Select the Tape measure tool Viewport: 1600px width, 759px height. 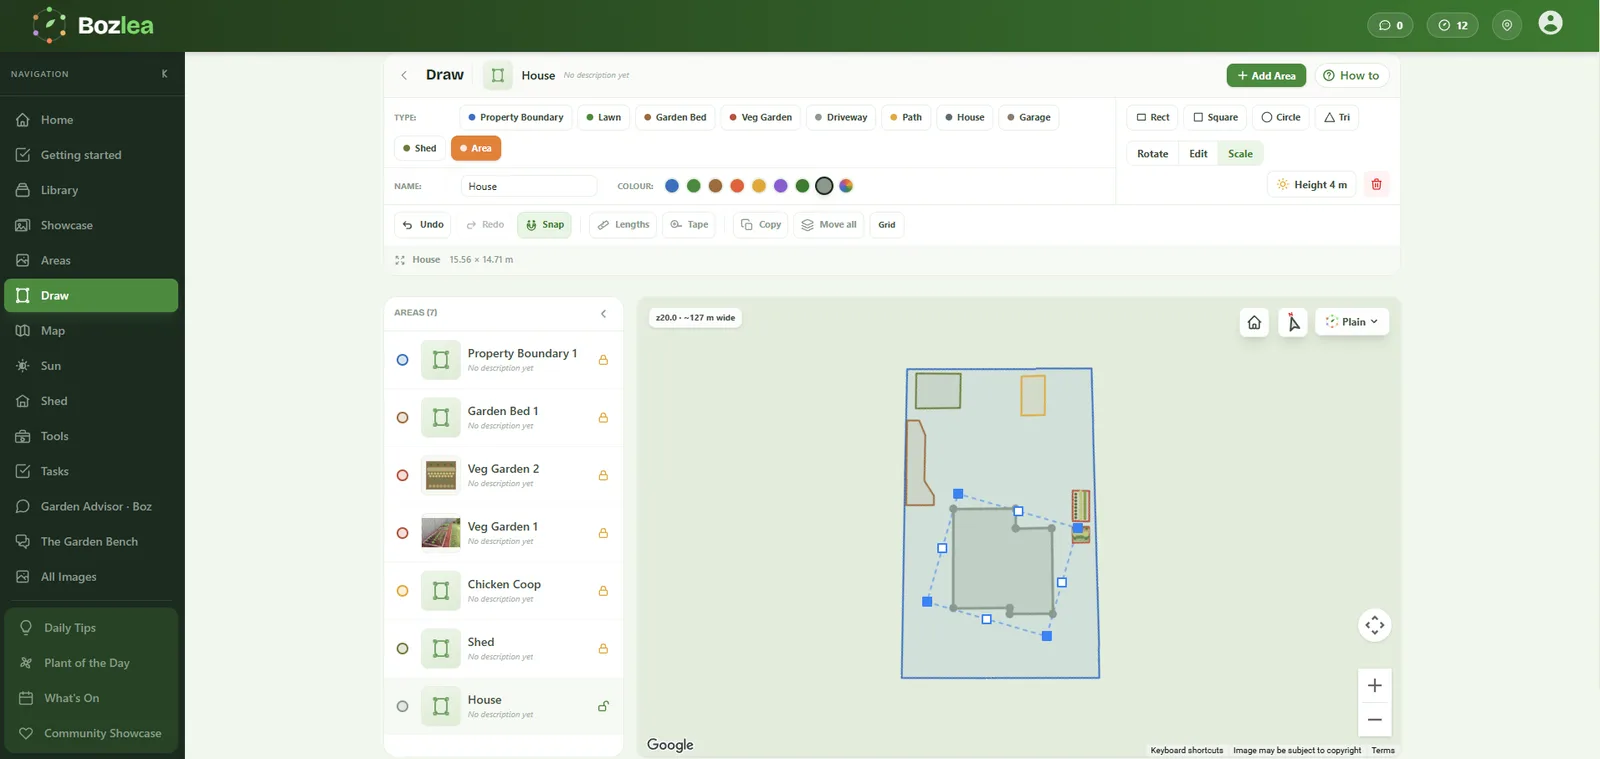pos(689,225)
